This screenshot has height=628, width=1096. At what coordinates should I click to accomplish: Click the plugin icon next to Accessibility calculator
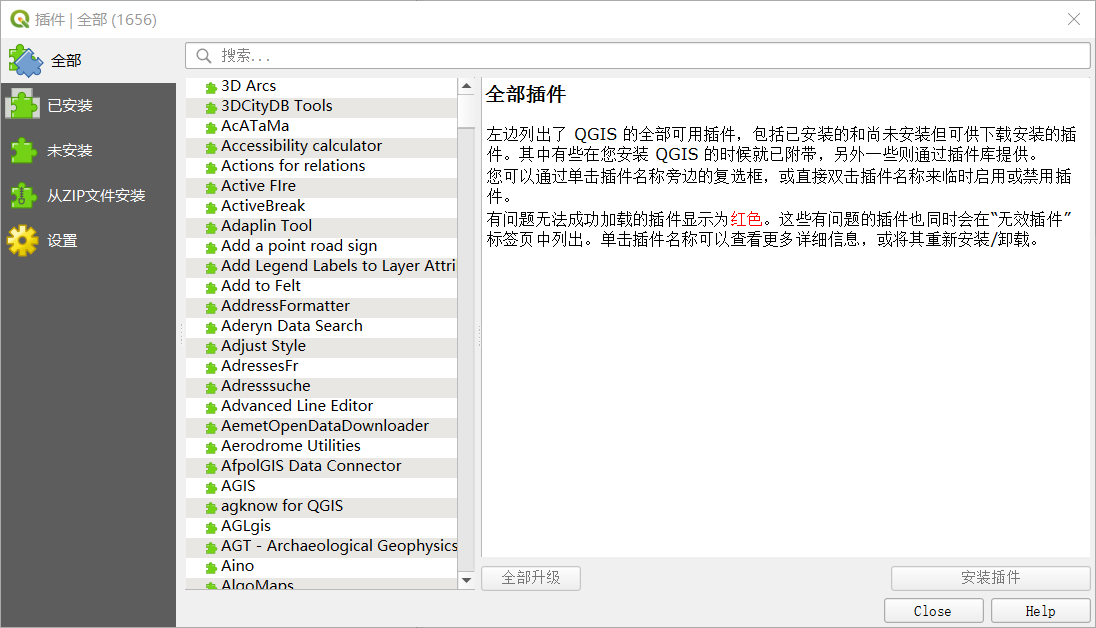211,148
